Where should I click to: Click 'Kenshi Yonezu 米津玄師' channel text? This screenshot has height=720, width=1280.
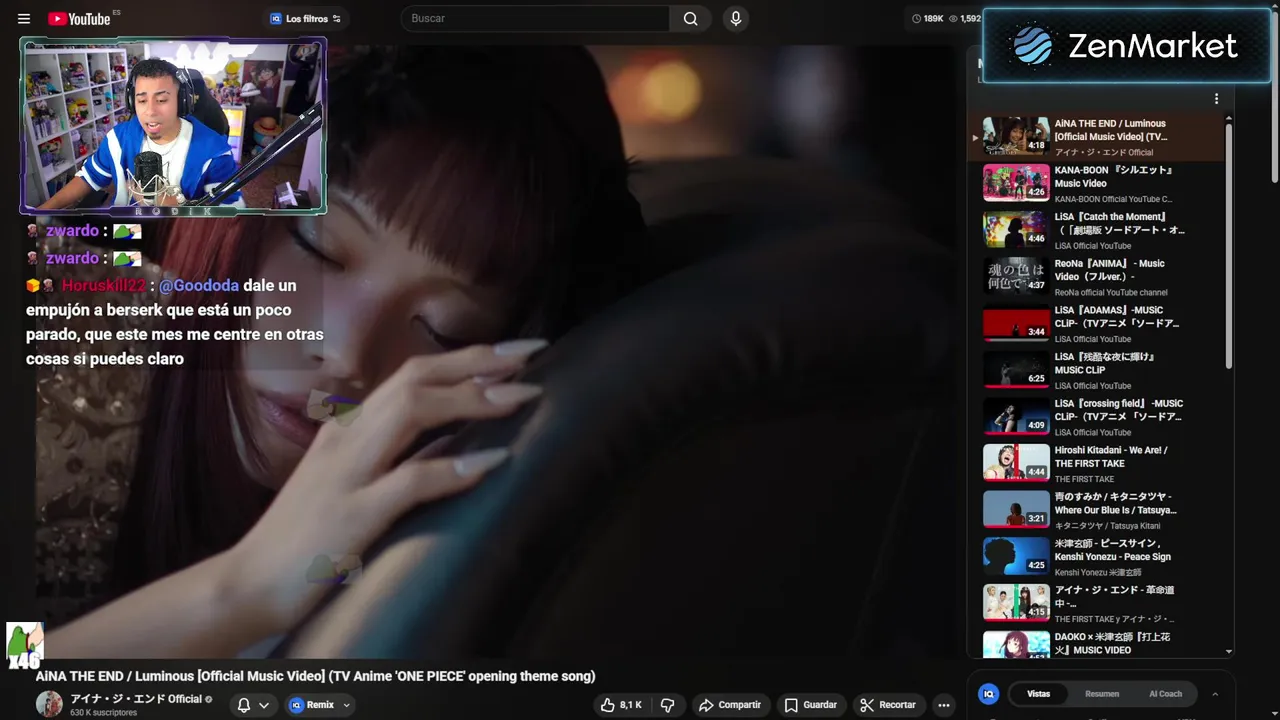[x=1098, y=572]
